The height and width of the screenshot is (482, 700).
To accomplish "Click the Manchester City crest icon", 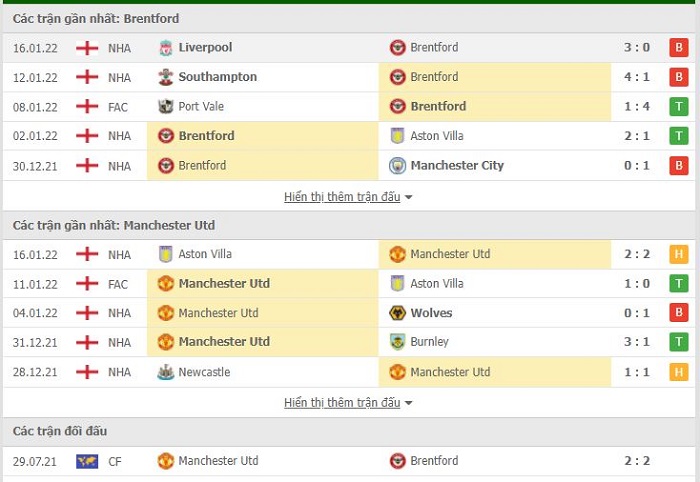I will click(397, 166).
